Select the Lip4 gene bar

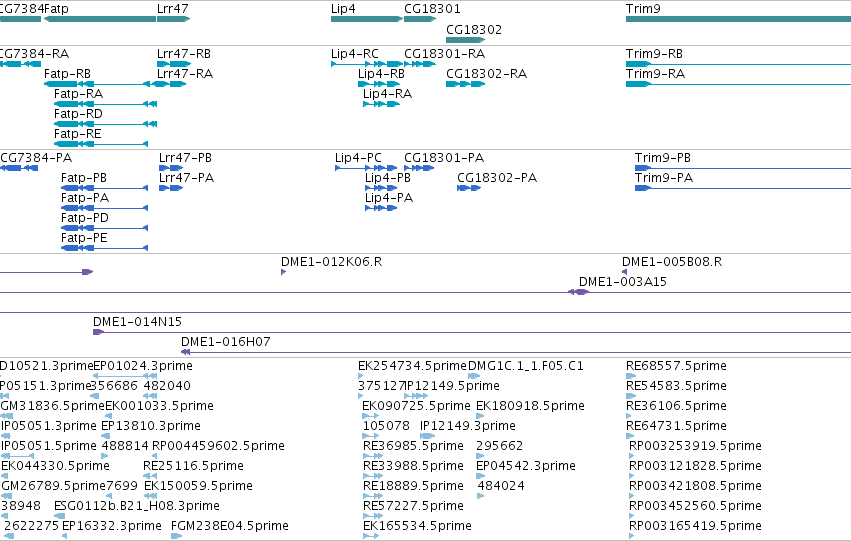(367, 19)
